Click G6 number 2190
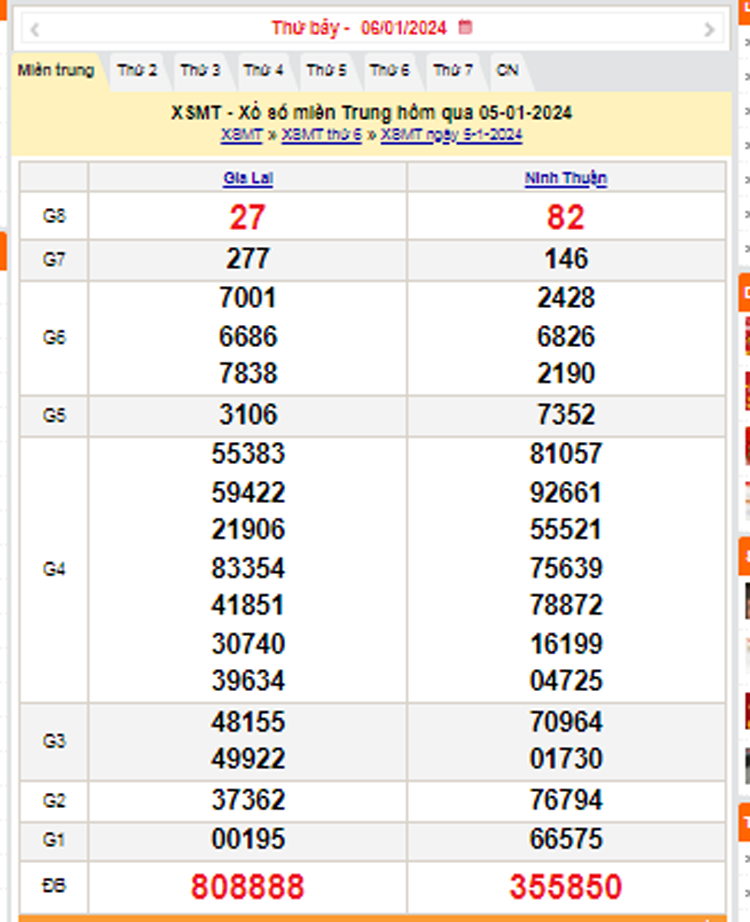 point(566,373)
